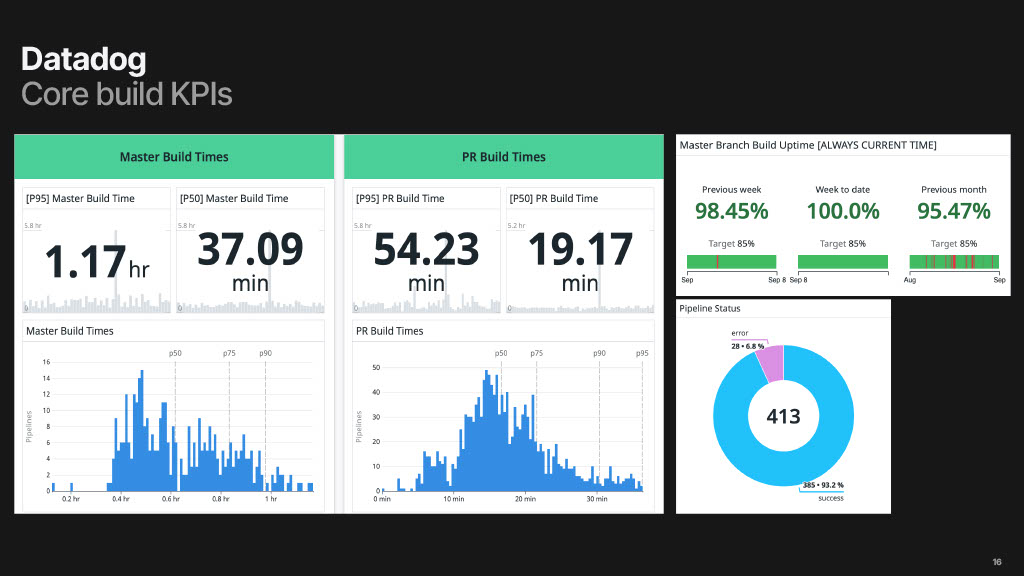Click the 20 min axis label
This screenshot has width=1024, height=576.
tap(525, 499)
